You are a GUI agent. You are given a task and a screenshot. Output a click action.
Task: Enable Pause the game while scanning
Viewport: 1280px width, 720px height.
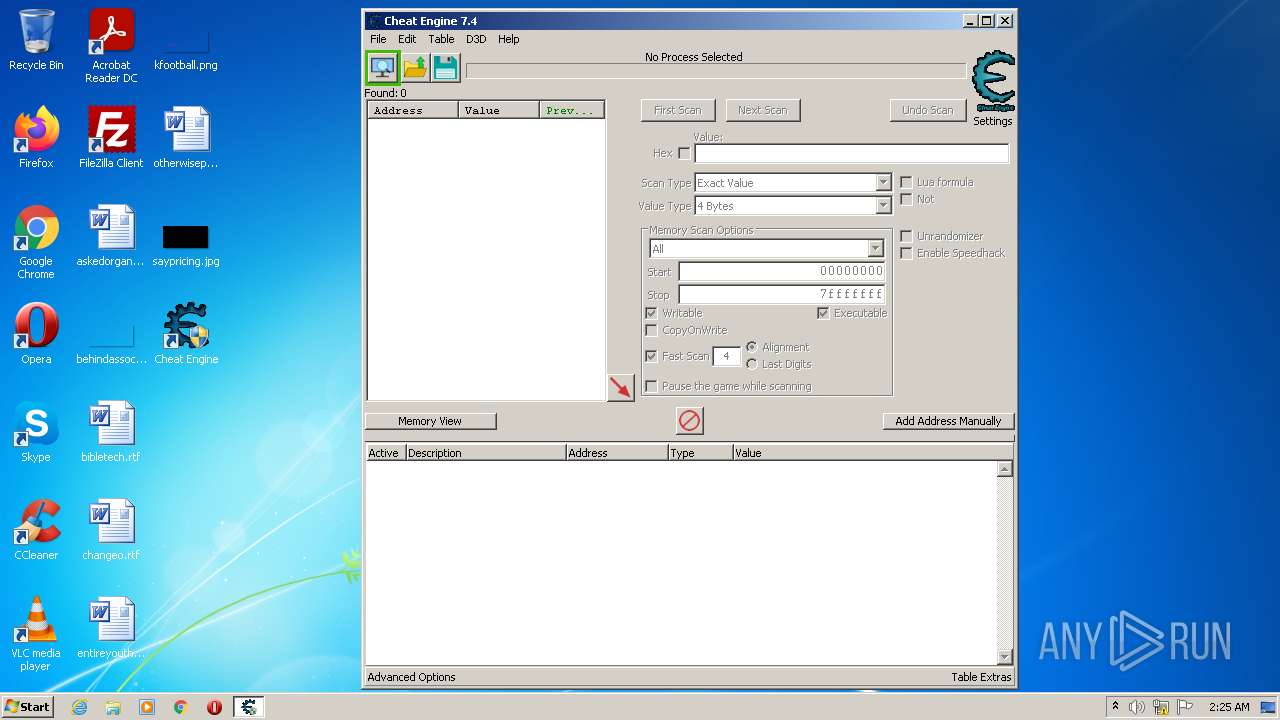point(651,386)
